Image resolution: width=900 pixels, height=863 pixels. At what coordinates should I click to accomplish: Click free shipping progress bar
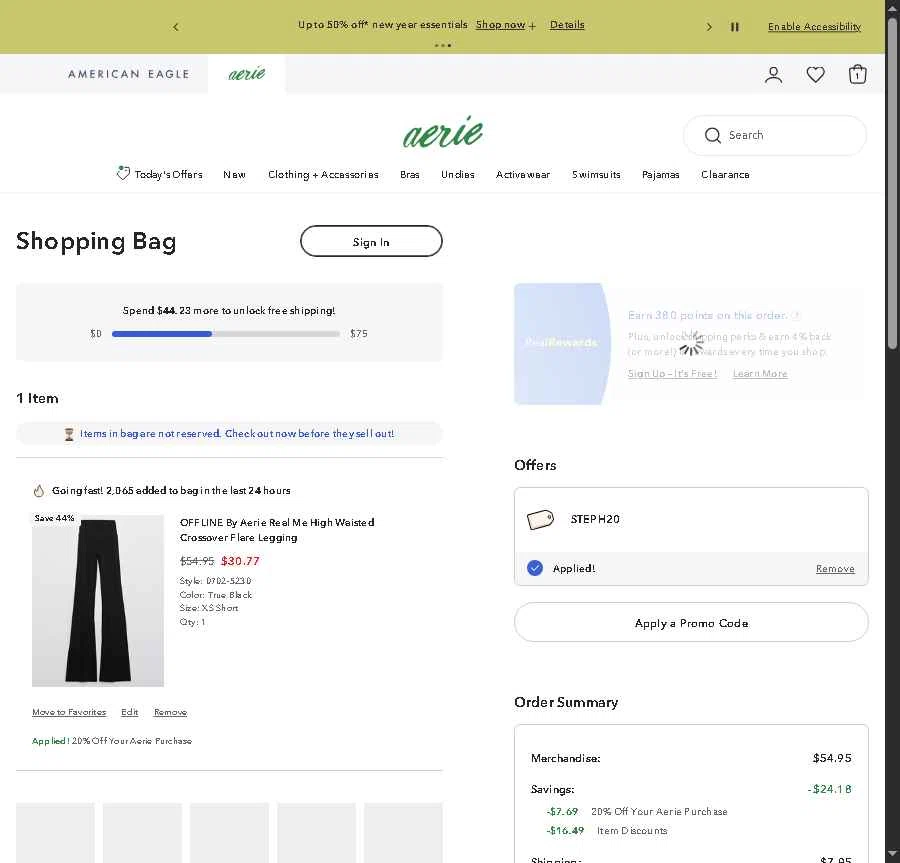point(226,334)
